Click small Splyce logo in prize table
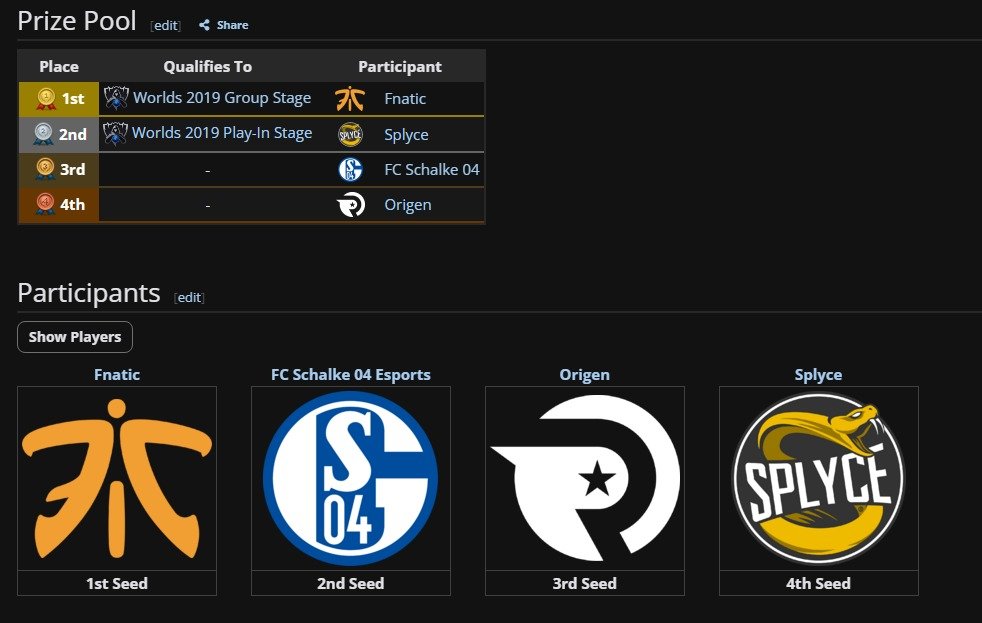Screen dimensions: 982x623 pos(350,135)
